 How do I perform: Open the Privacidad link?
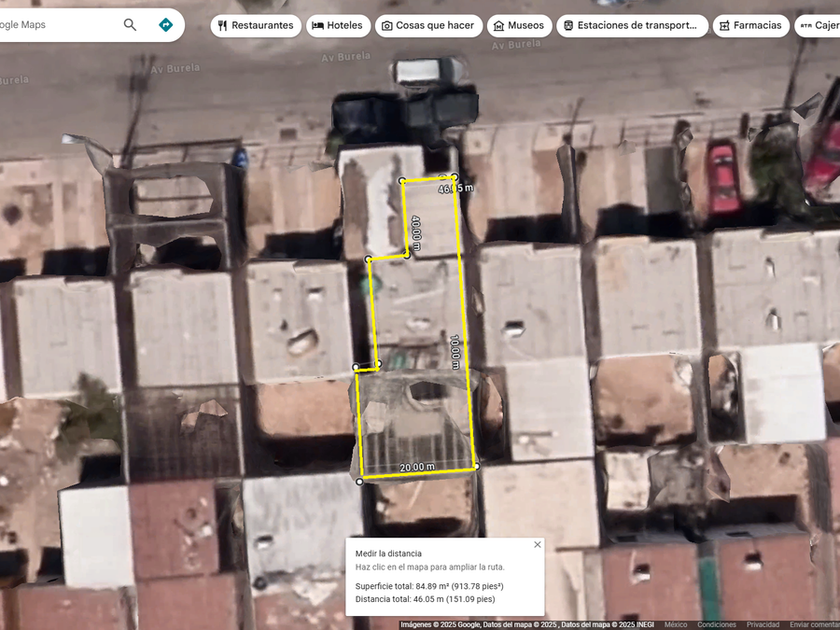[x=763, y=625]
